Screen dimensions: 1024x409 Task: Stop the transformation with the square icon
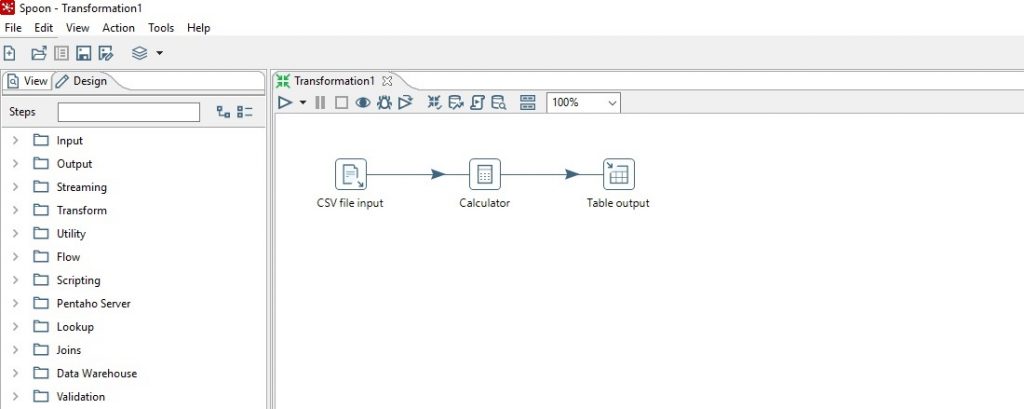click(x=341, y=103)
